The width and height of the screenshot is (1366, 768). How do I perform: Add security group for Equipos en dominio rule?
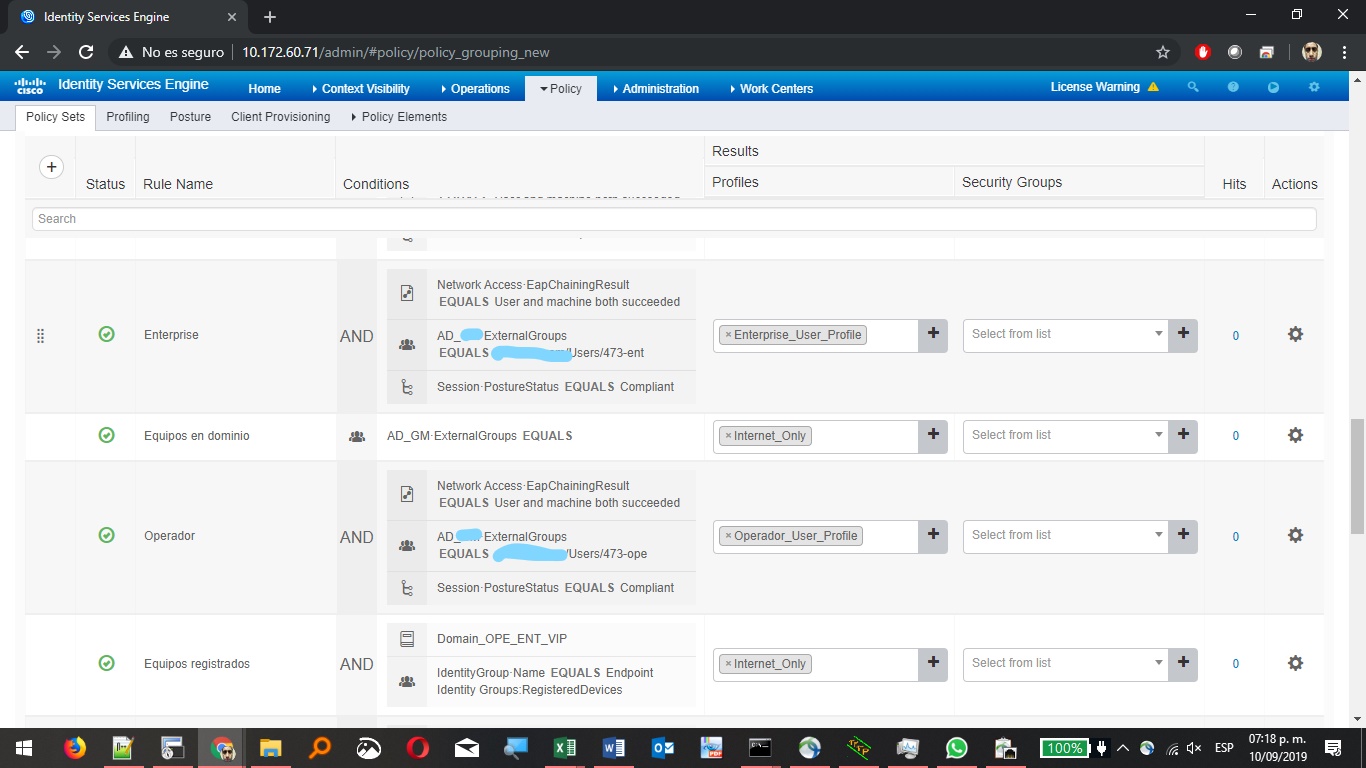[x=1183, y=436]
